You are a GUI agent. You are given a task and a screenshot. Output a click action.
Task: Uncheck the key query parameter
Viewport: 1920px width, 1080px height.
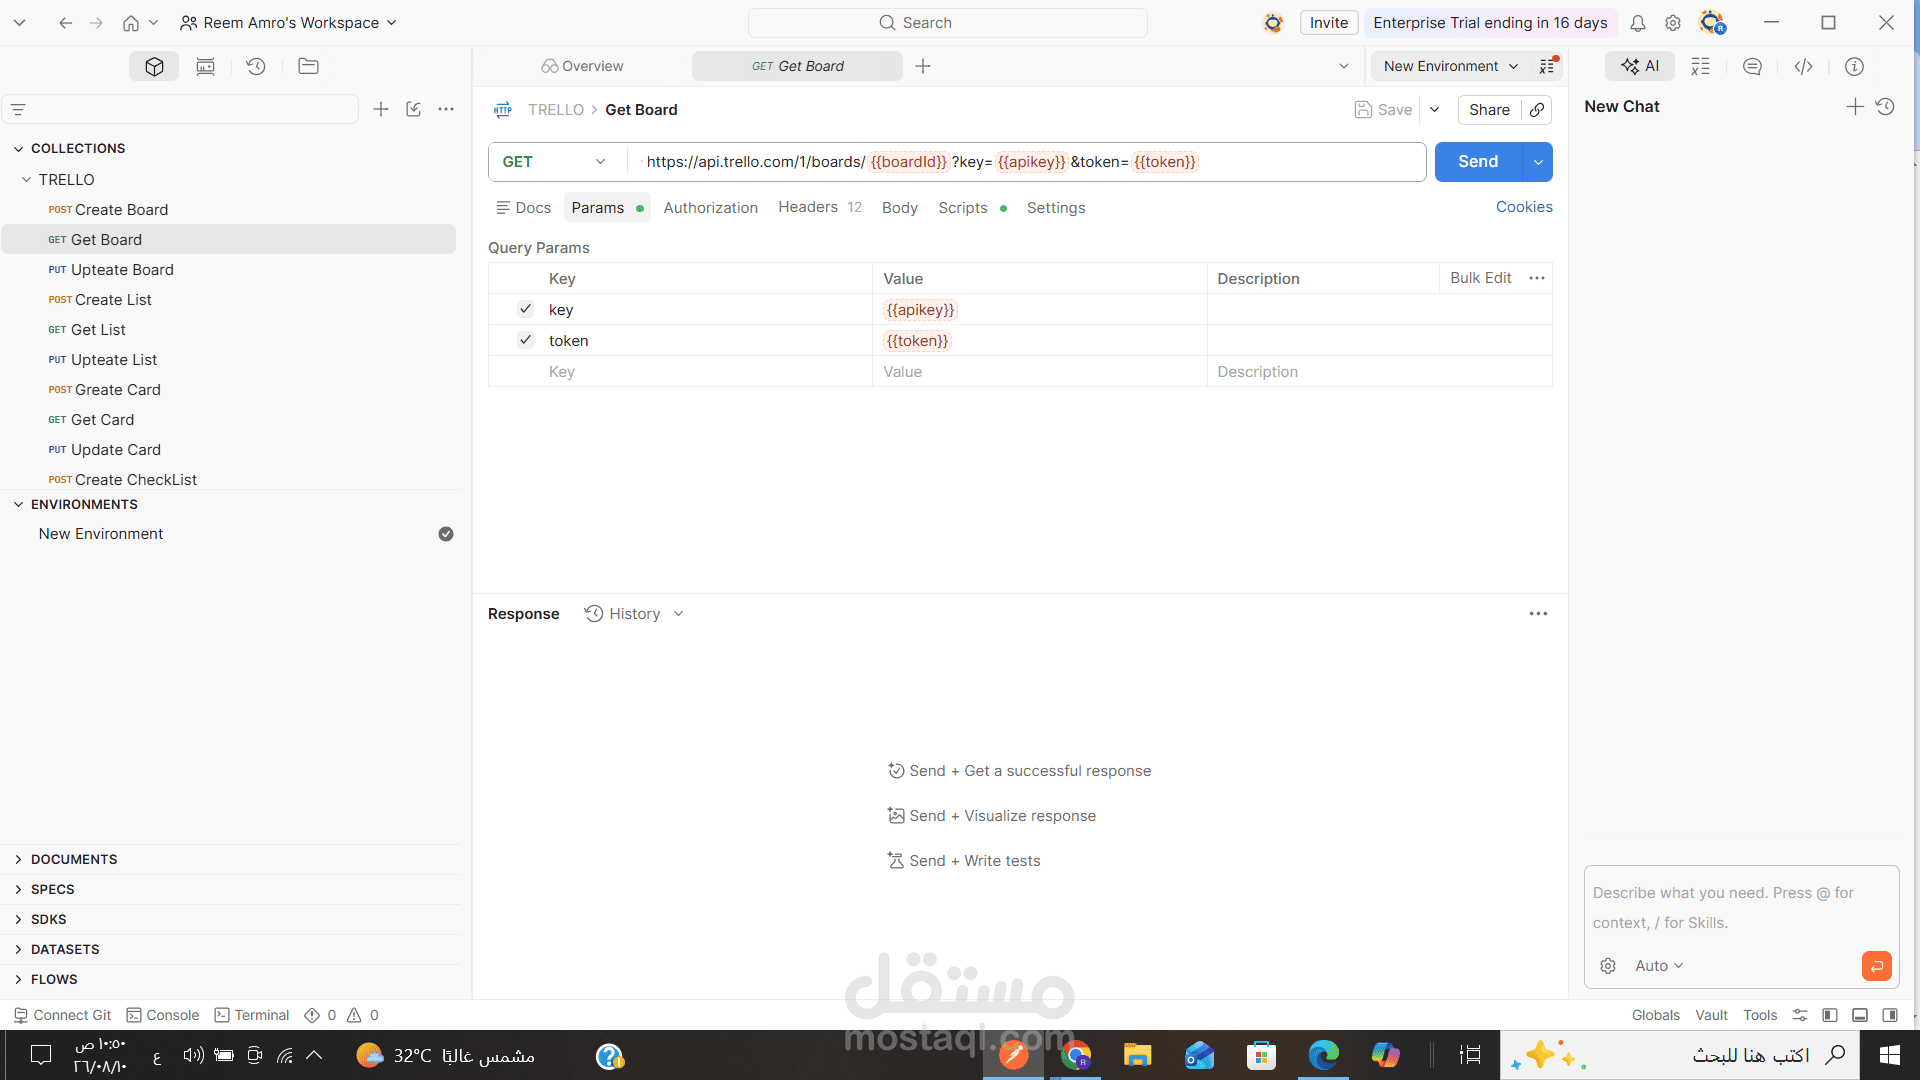point(525,309)
